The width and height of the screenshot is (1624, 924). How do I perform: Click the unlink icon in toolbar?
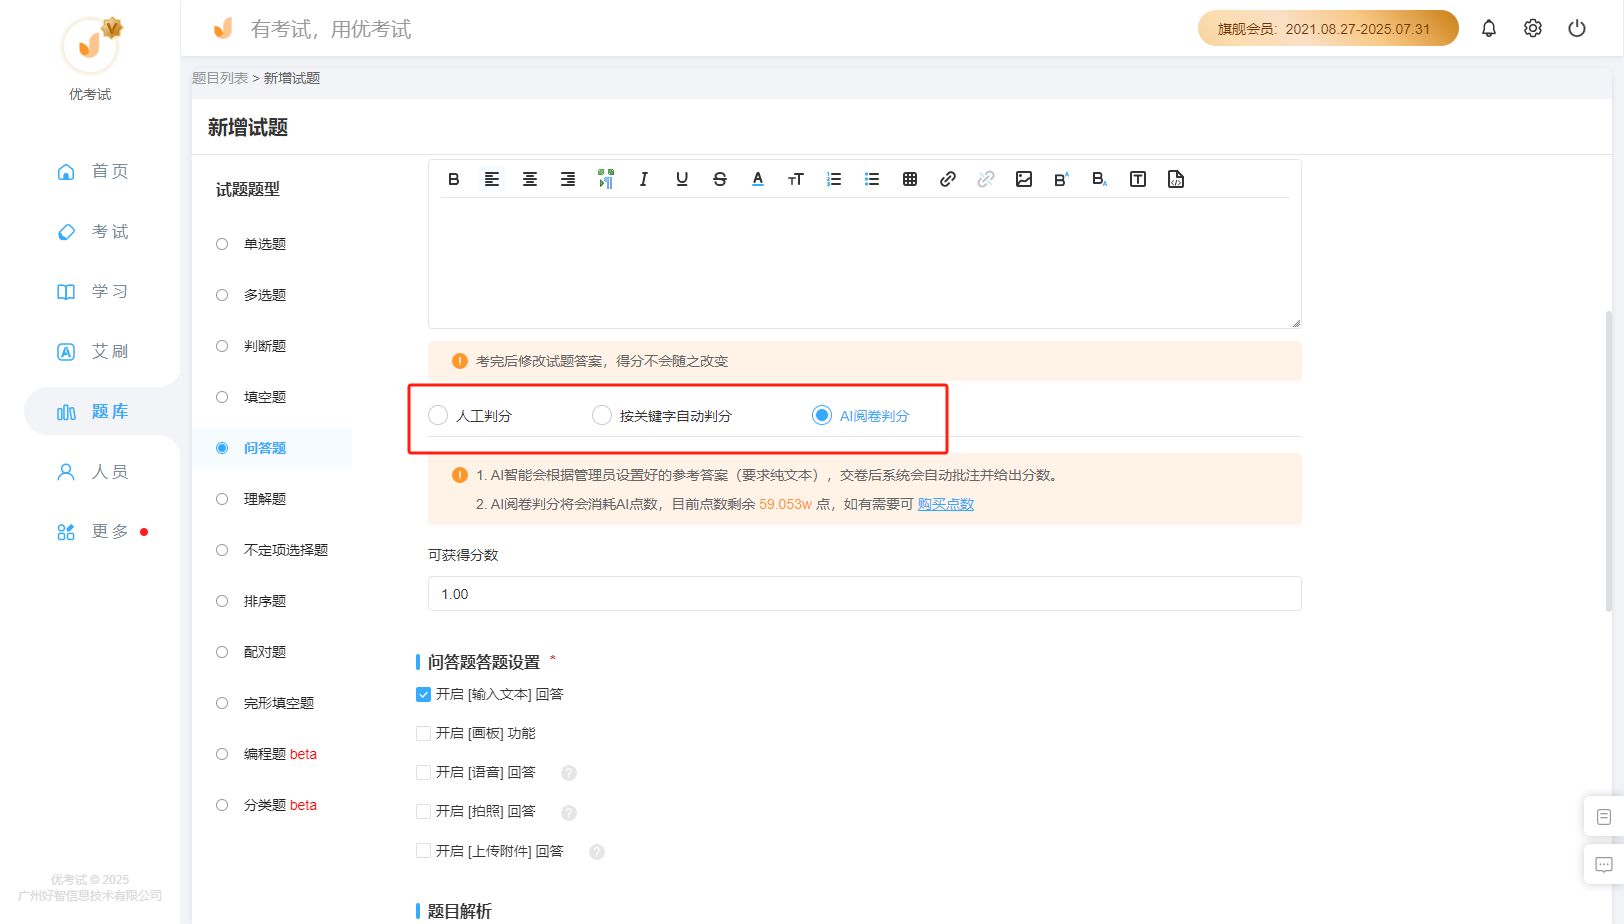pyautogui.click(x=986, y=179)
